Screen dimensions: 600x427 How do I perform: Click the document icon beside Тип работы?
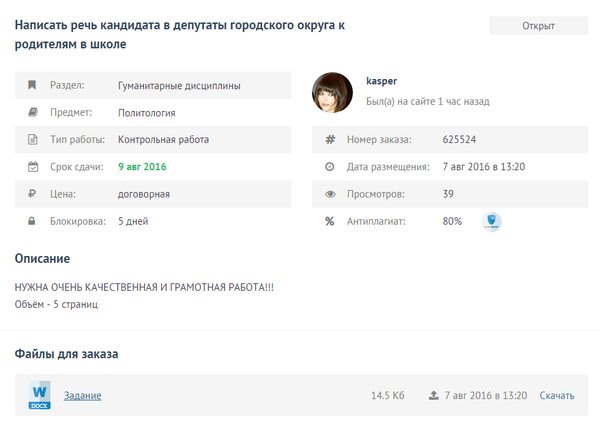32,140
